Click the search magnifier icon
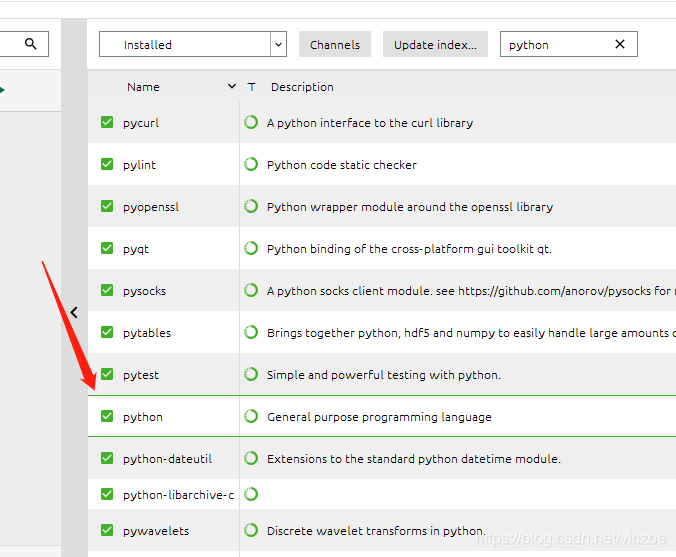Screen dimensions: 676x557 (31, 44)
